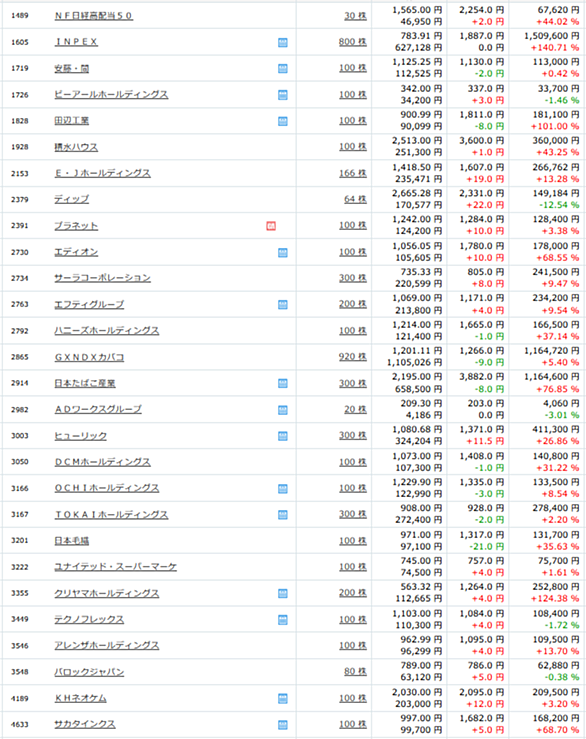Click the blue icon in the テクノフレックス row
This screenshot has width=586, height=739.
(x=283, y=620)
